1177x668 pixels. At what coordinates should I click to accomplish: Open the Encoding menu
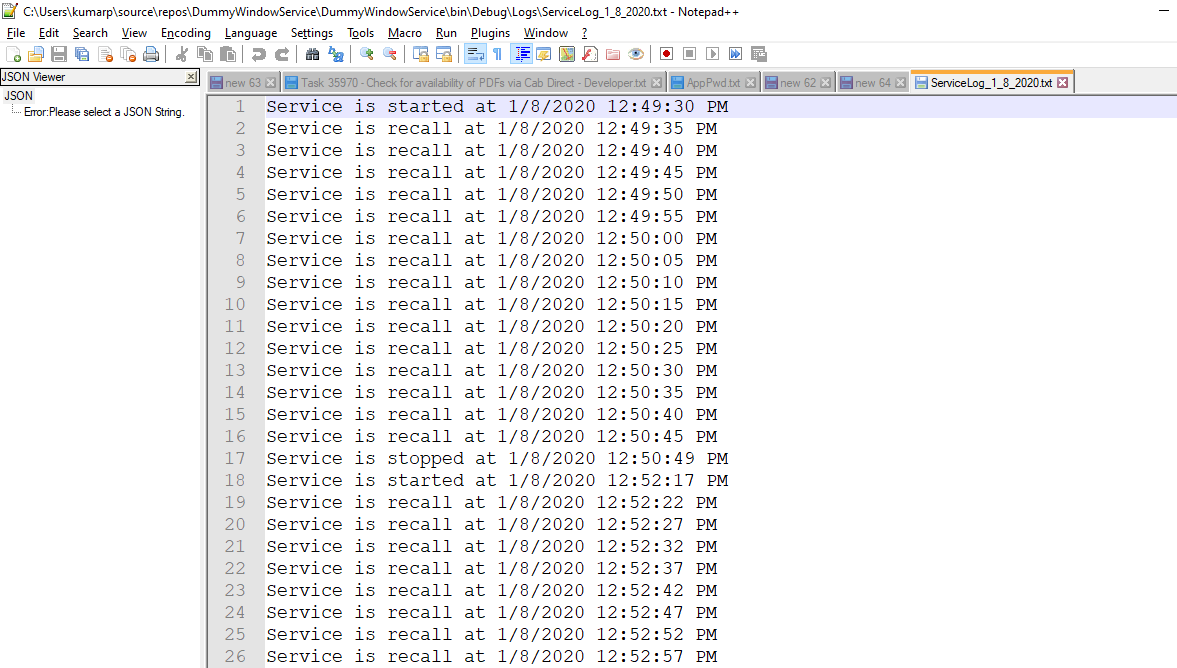185,32
